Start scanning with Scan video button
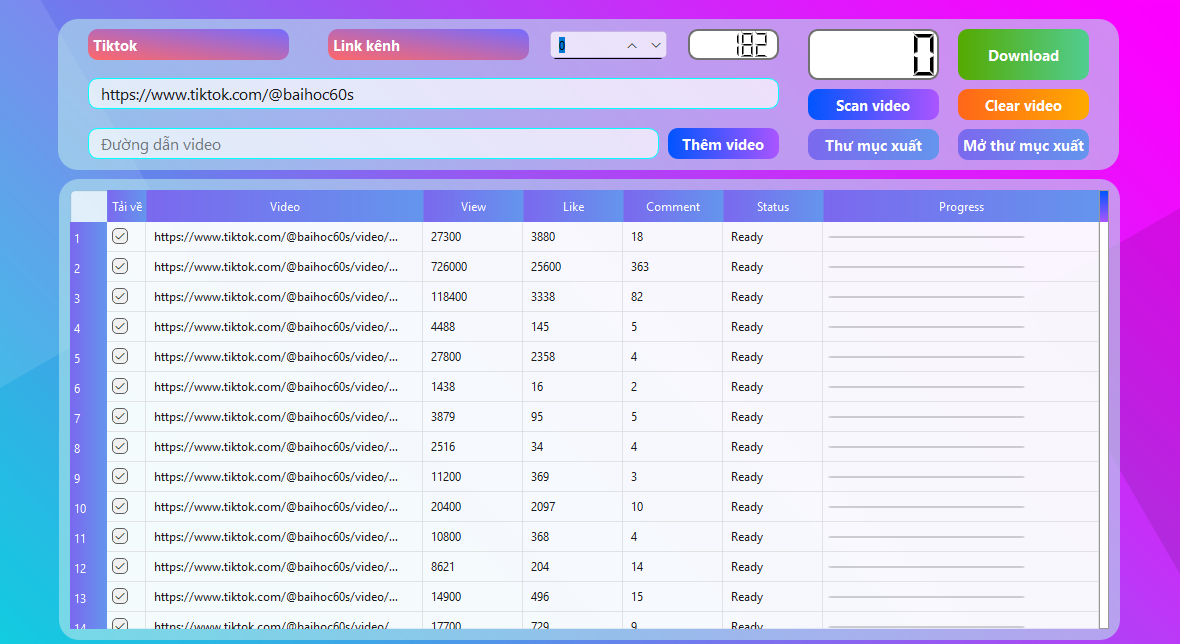 click(x=873, y=105)
